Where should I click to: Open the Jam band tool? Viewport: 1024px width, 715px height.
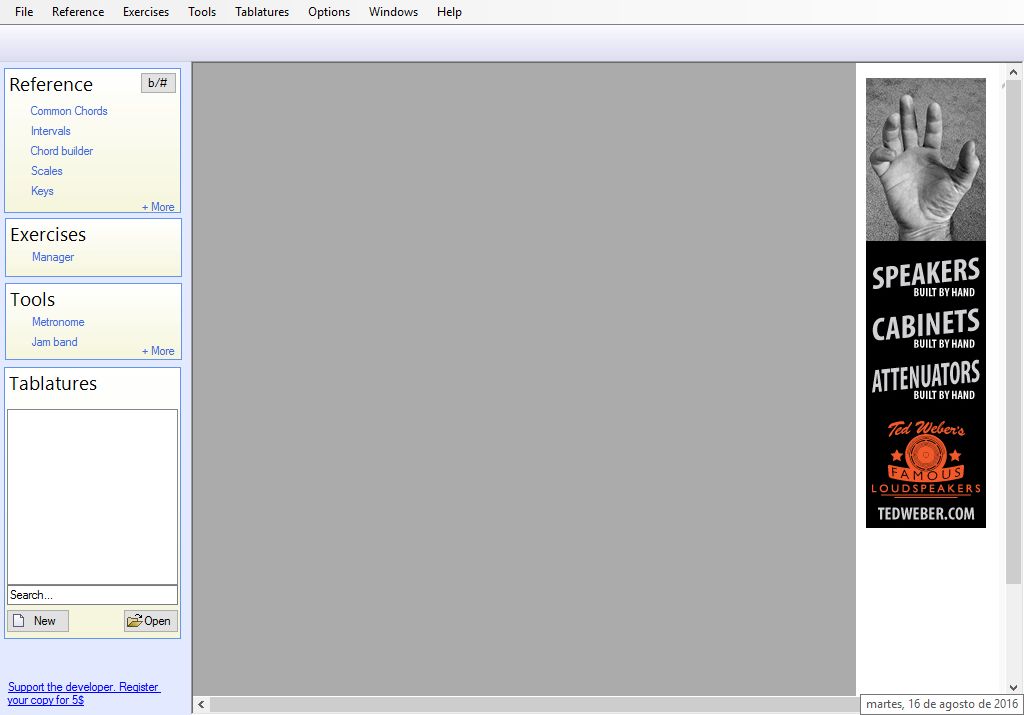click(x=54, y=342)
